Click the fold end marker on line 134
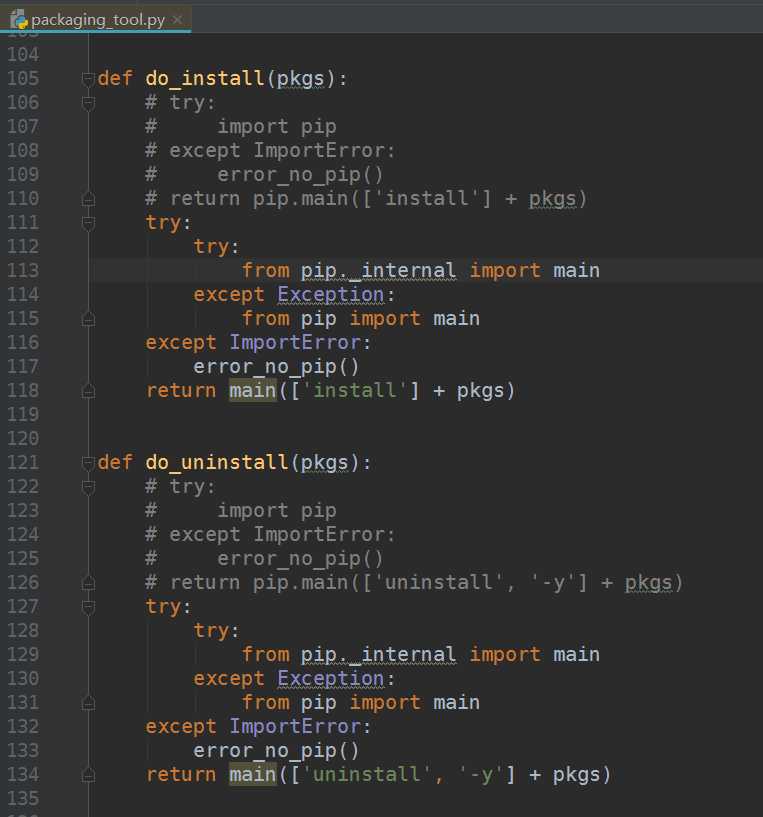This screenshot has height=817, width=763. (x=88, y=774)
